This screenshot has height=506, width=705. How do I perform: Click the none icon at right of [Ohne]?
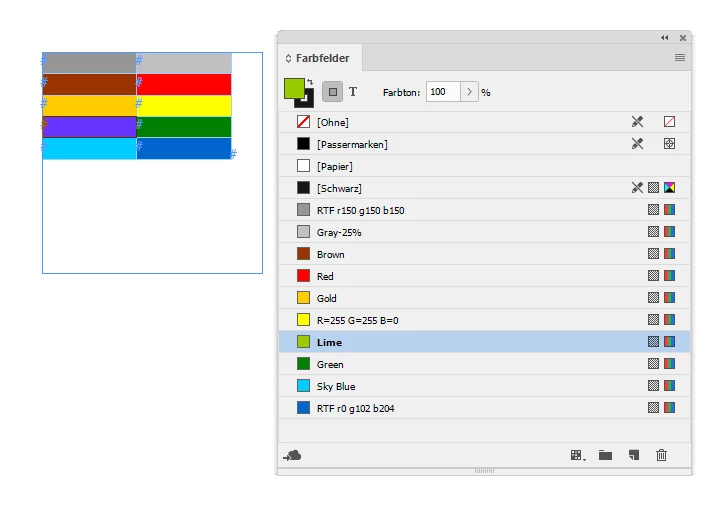point(669,121)
